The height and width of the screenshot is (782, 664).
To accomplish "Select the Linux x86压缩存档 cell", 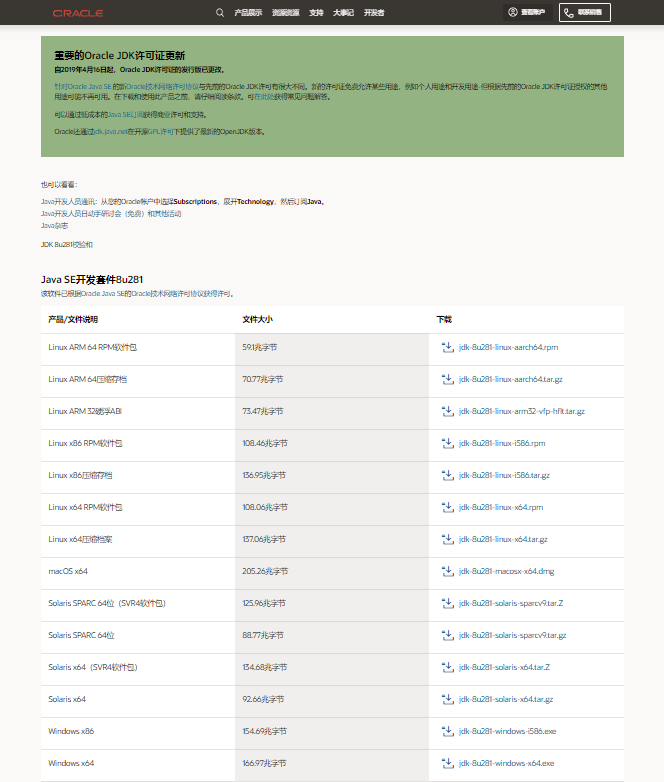I will coord(138,477).
